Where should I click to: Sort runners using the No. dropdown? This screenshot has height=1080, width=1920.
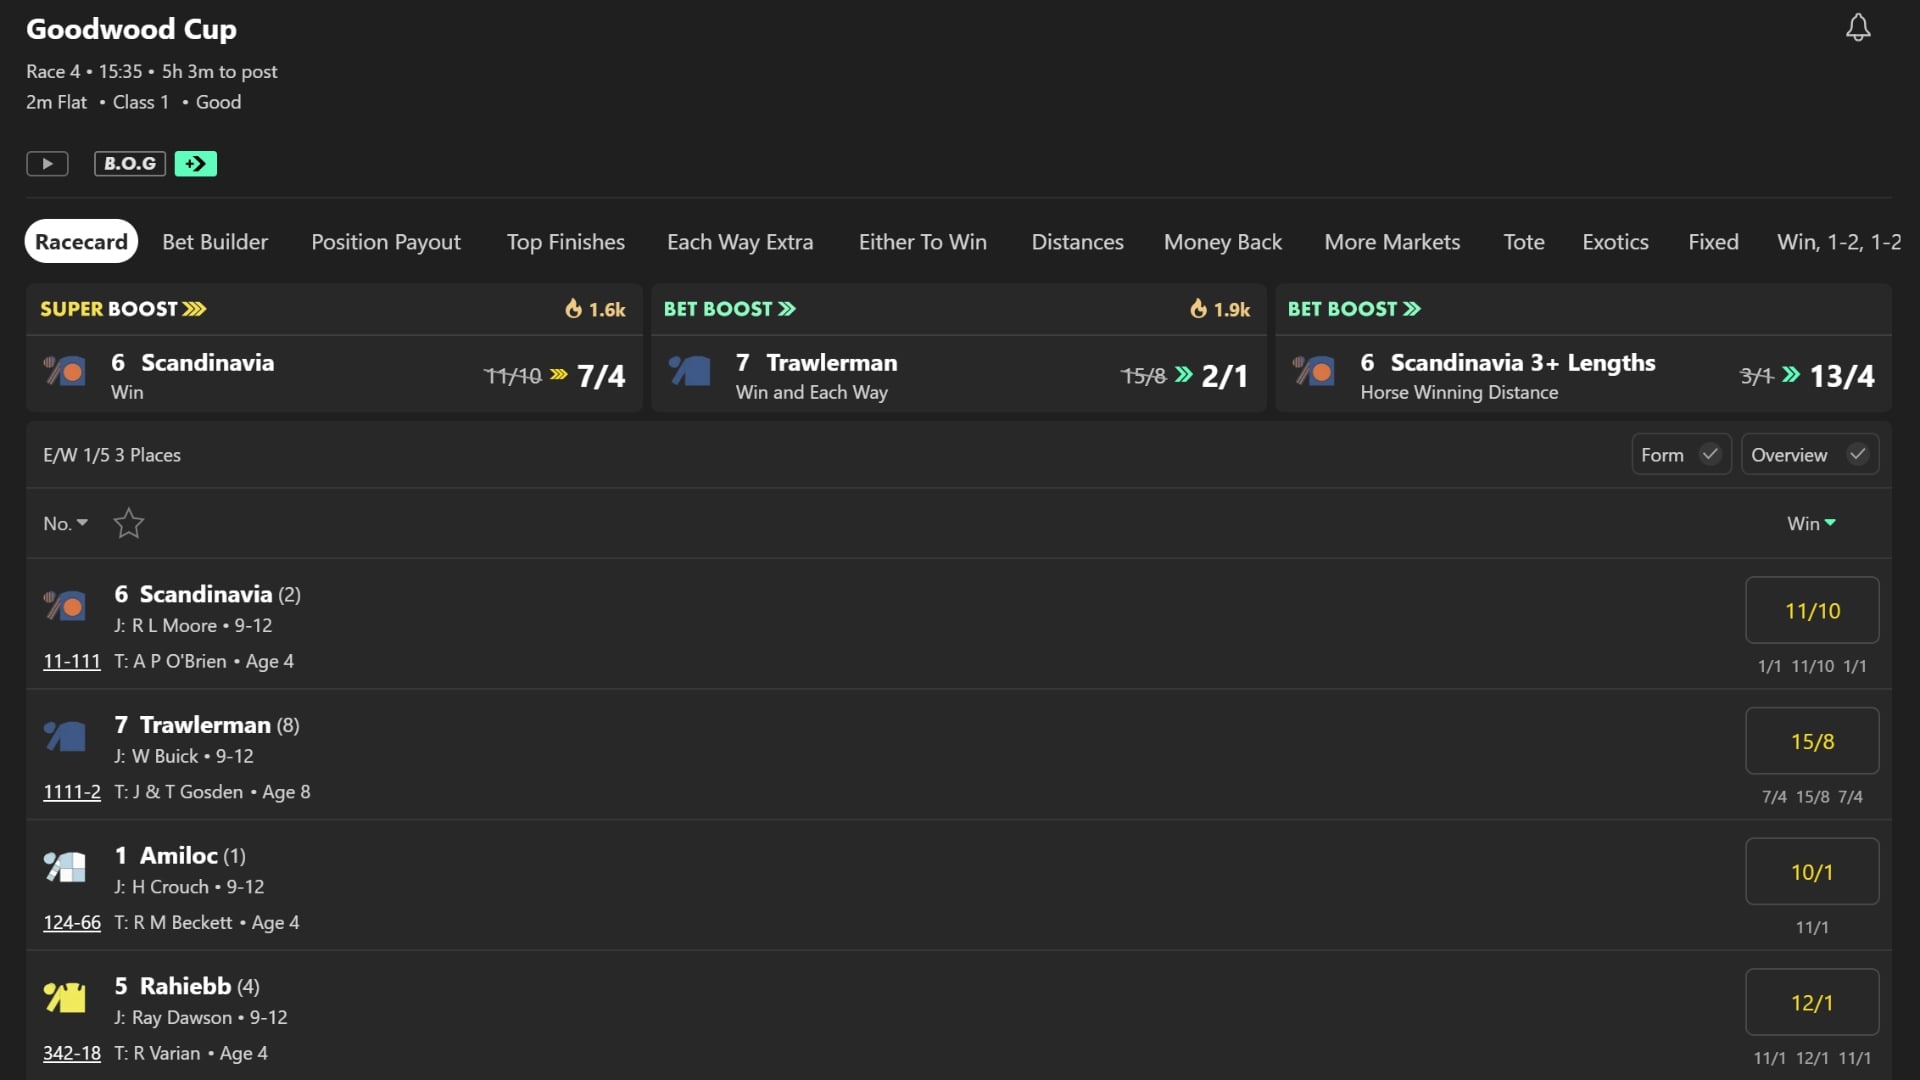66,523
